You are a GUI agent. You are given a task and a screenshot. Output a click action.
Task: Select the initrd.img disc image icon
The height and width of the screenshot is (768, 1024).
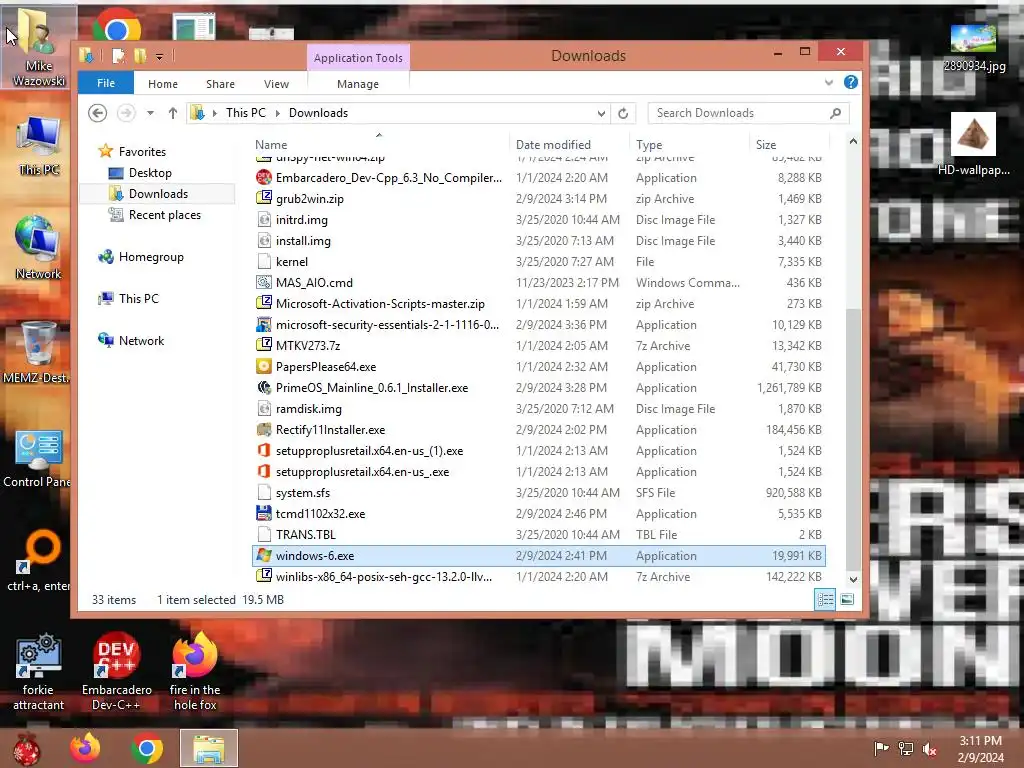coord(264,219)
